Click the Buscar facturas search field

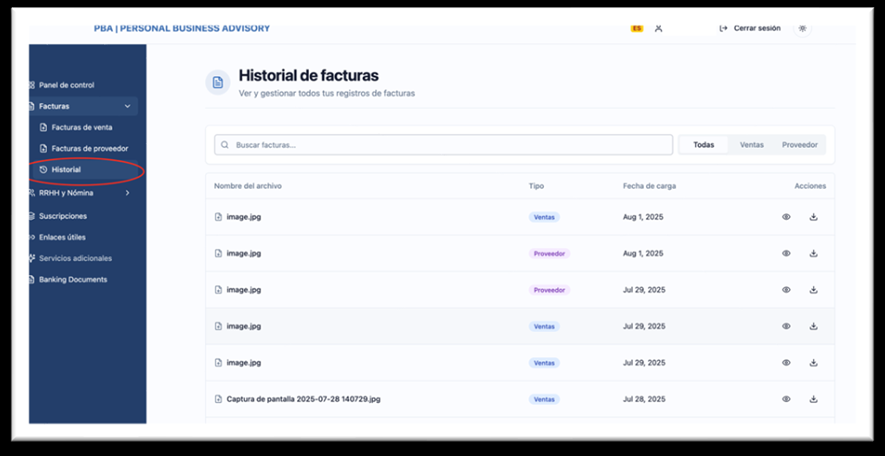[443, 145]
